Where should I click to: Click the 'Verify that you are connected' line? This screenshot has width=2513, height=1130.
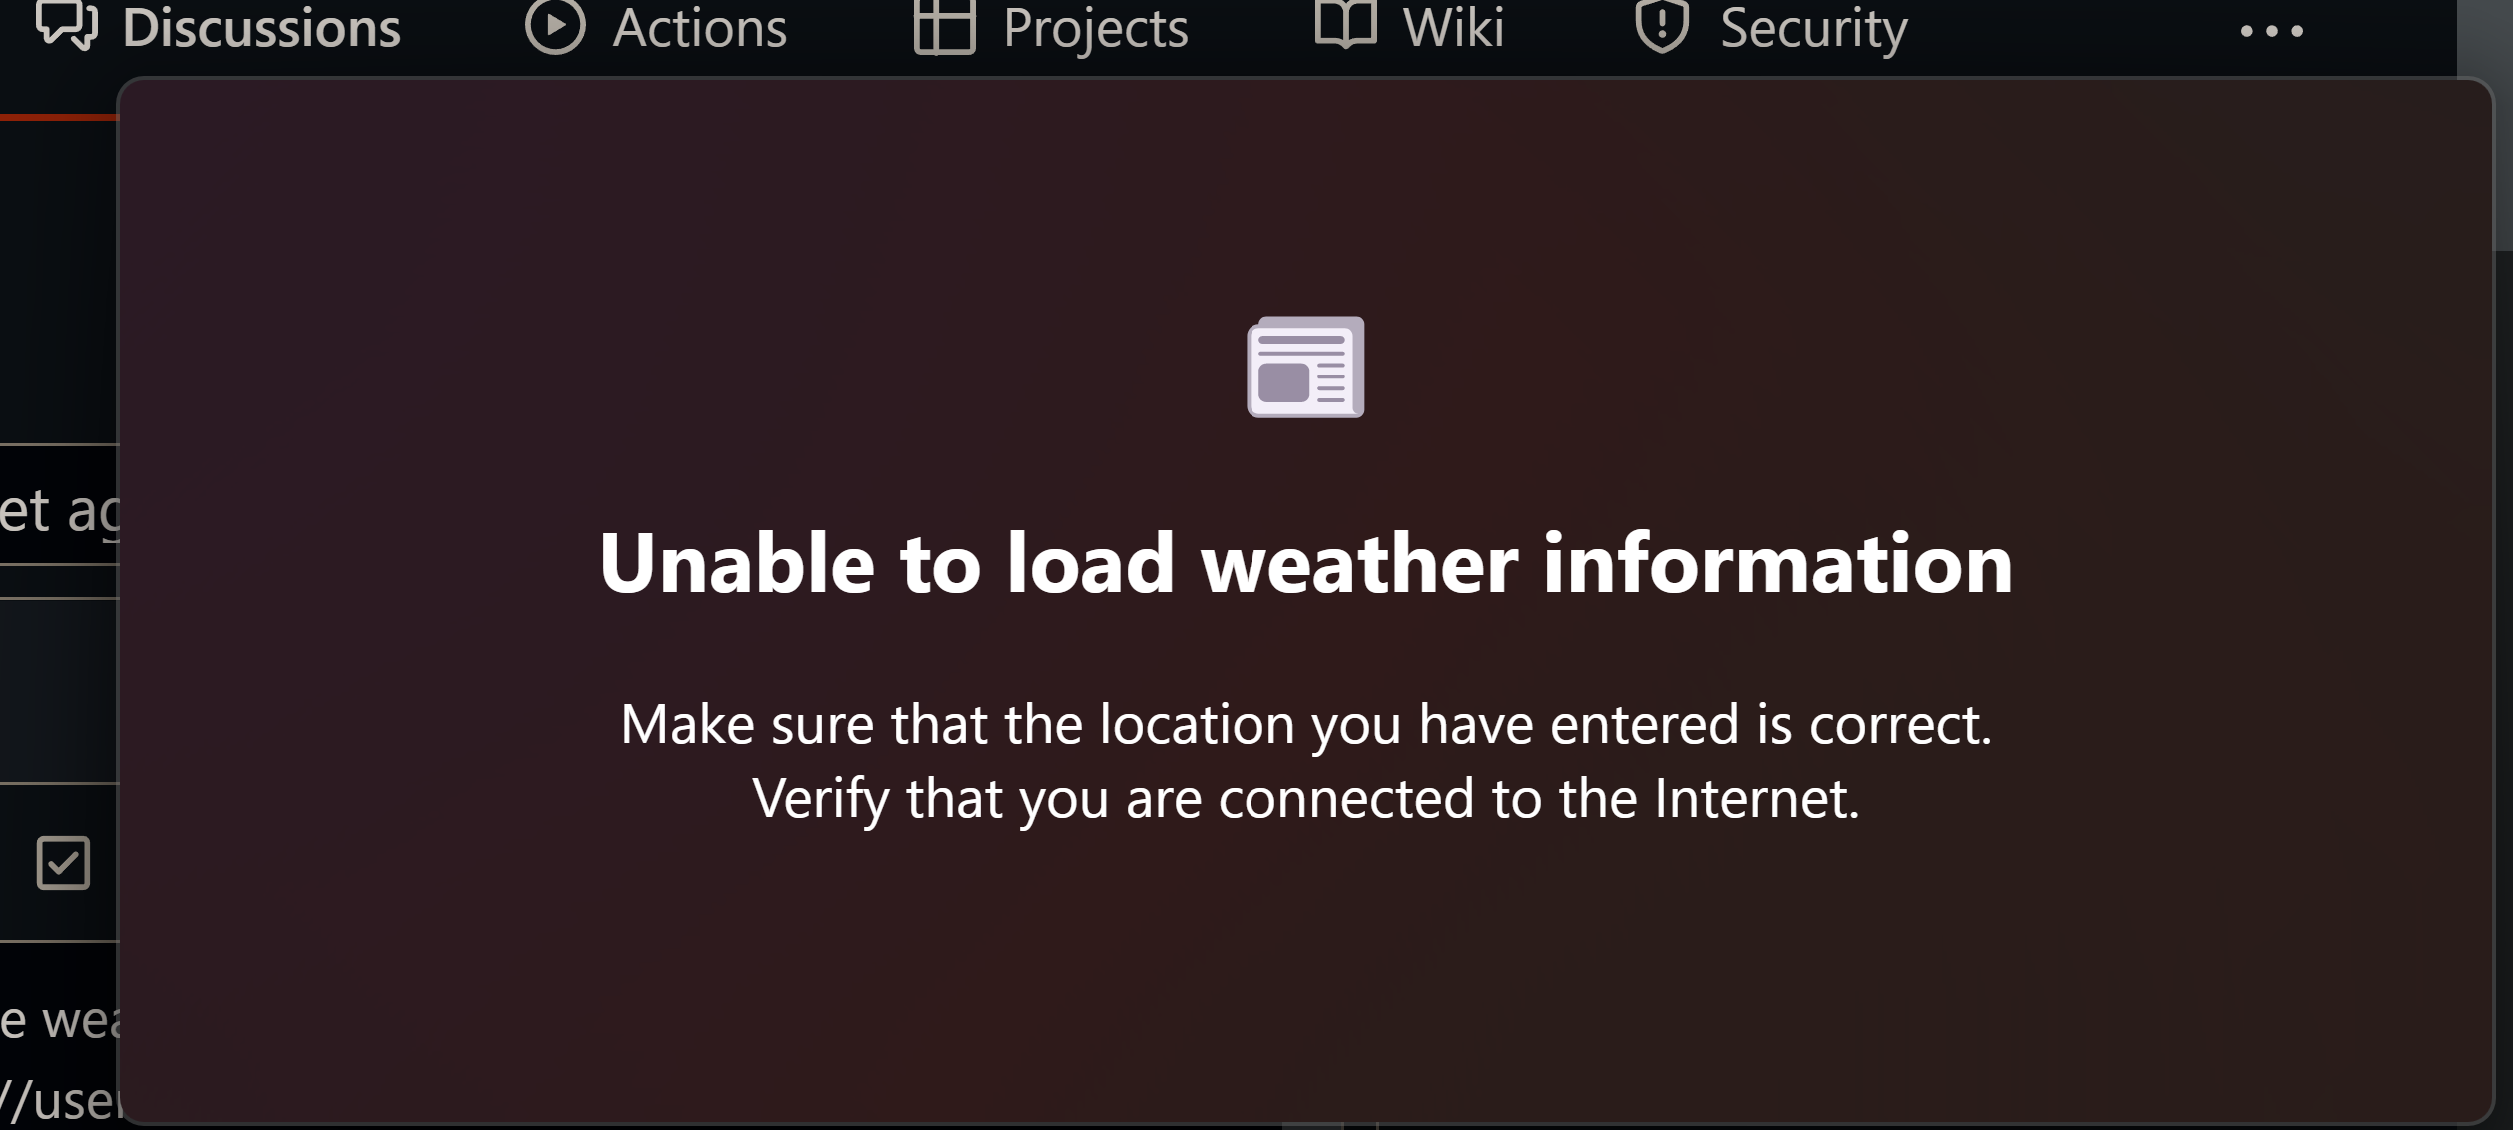(1305, 799)
